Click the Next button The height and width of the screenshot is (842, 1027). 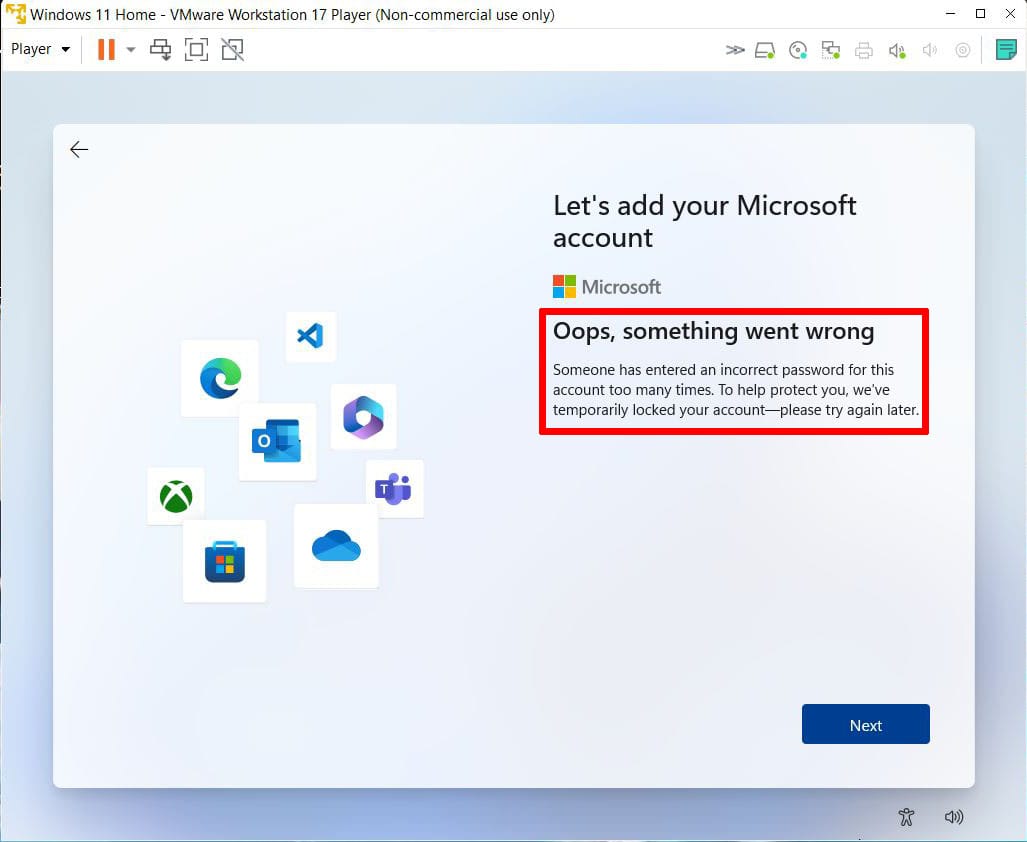coord(865,724)
